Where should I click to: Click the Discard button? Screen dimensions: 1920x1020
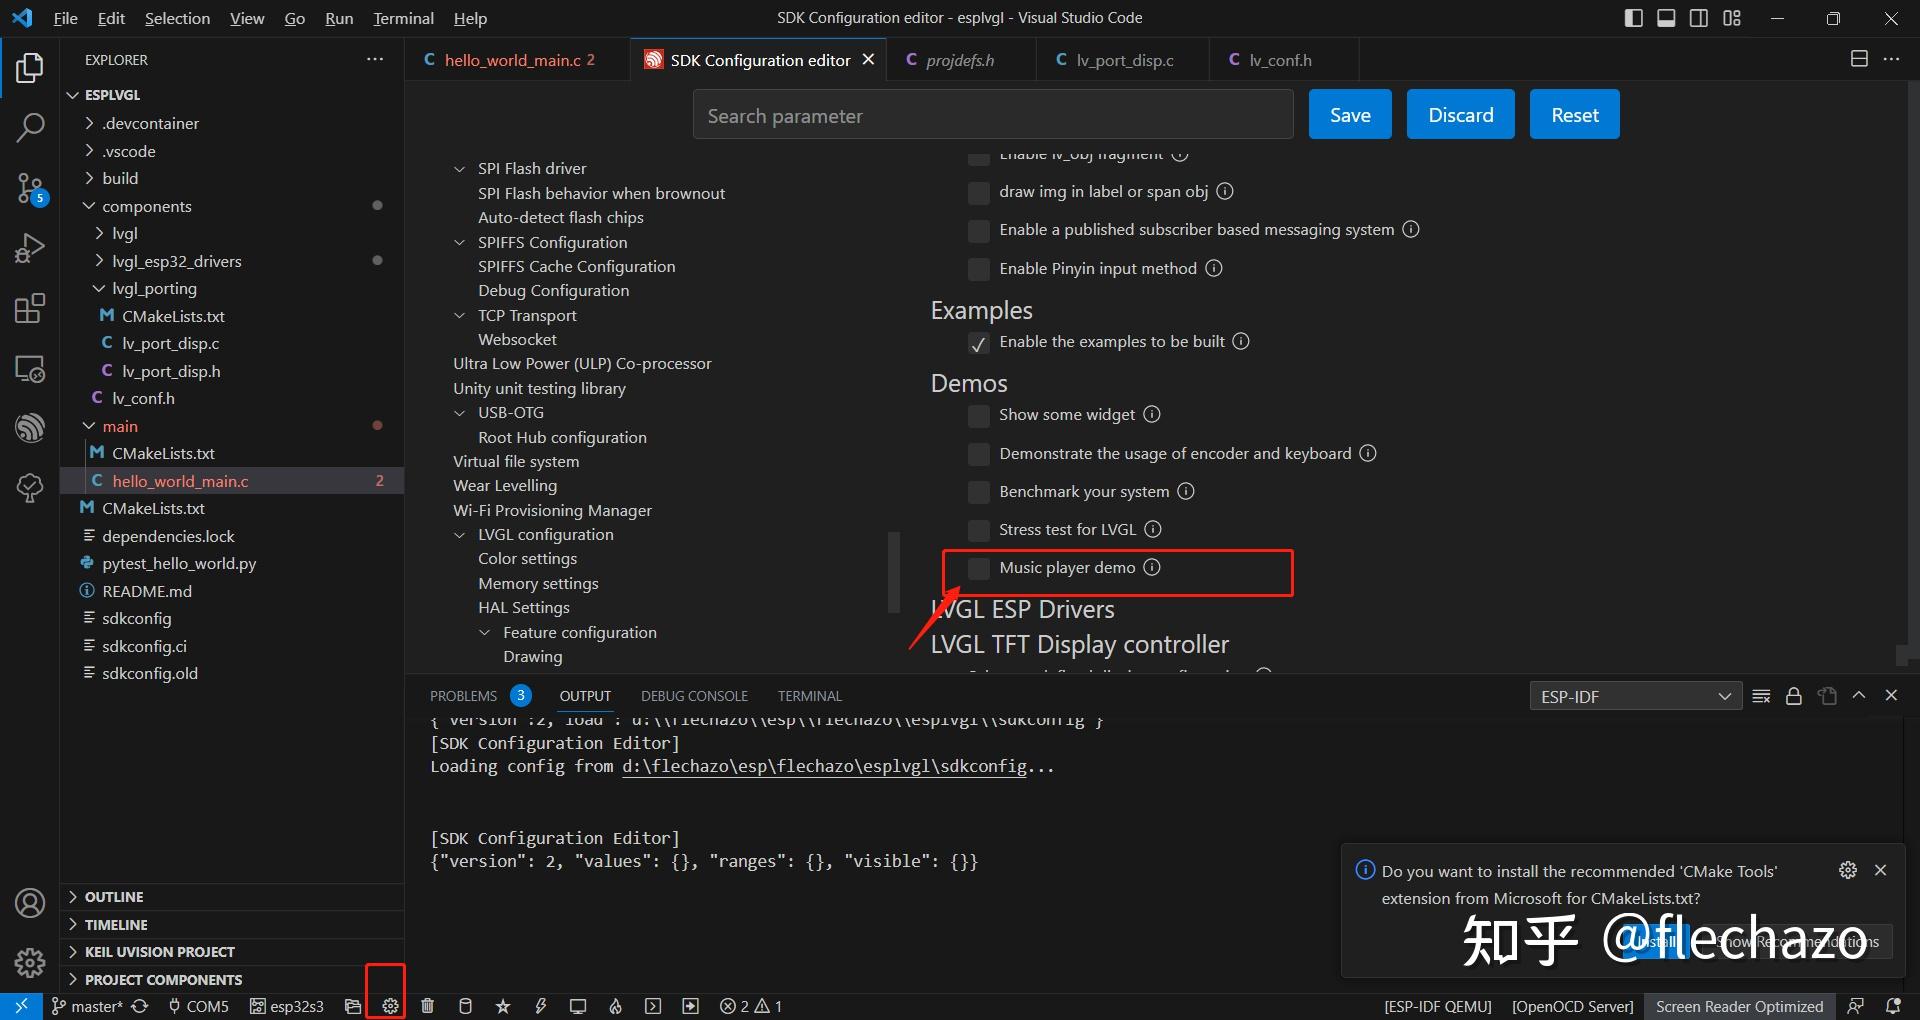(x=1460, y=115)
